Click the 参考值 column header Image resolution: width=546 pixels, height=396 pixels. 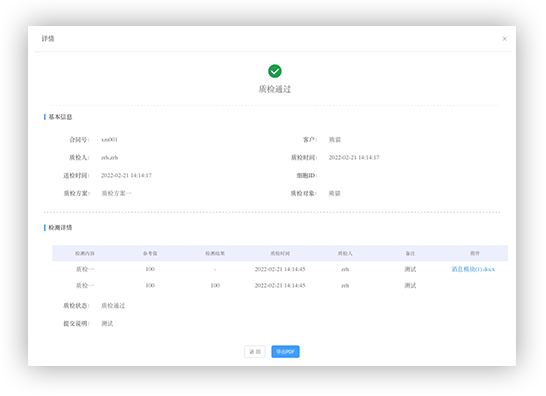click(150, 253)
